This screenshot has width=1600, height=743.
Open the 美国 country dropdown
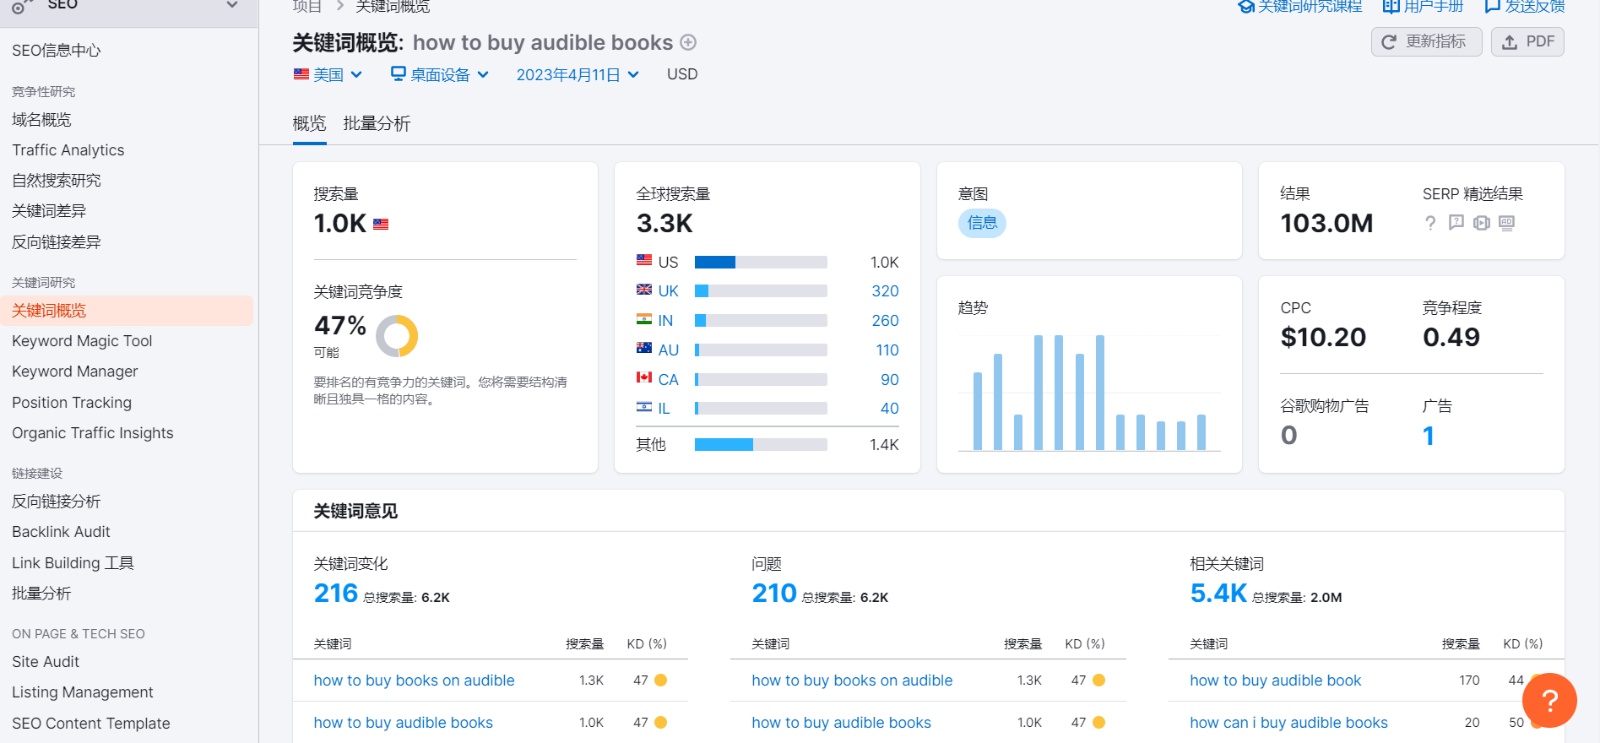328,74
